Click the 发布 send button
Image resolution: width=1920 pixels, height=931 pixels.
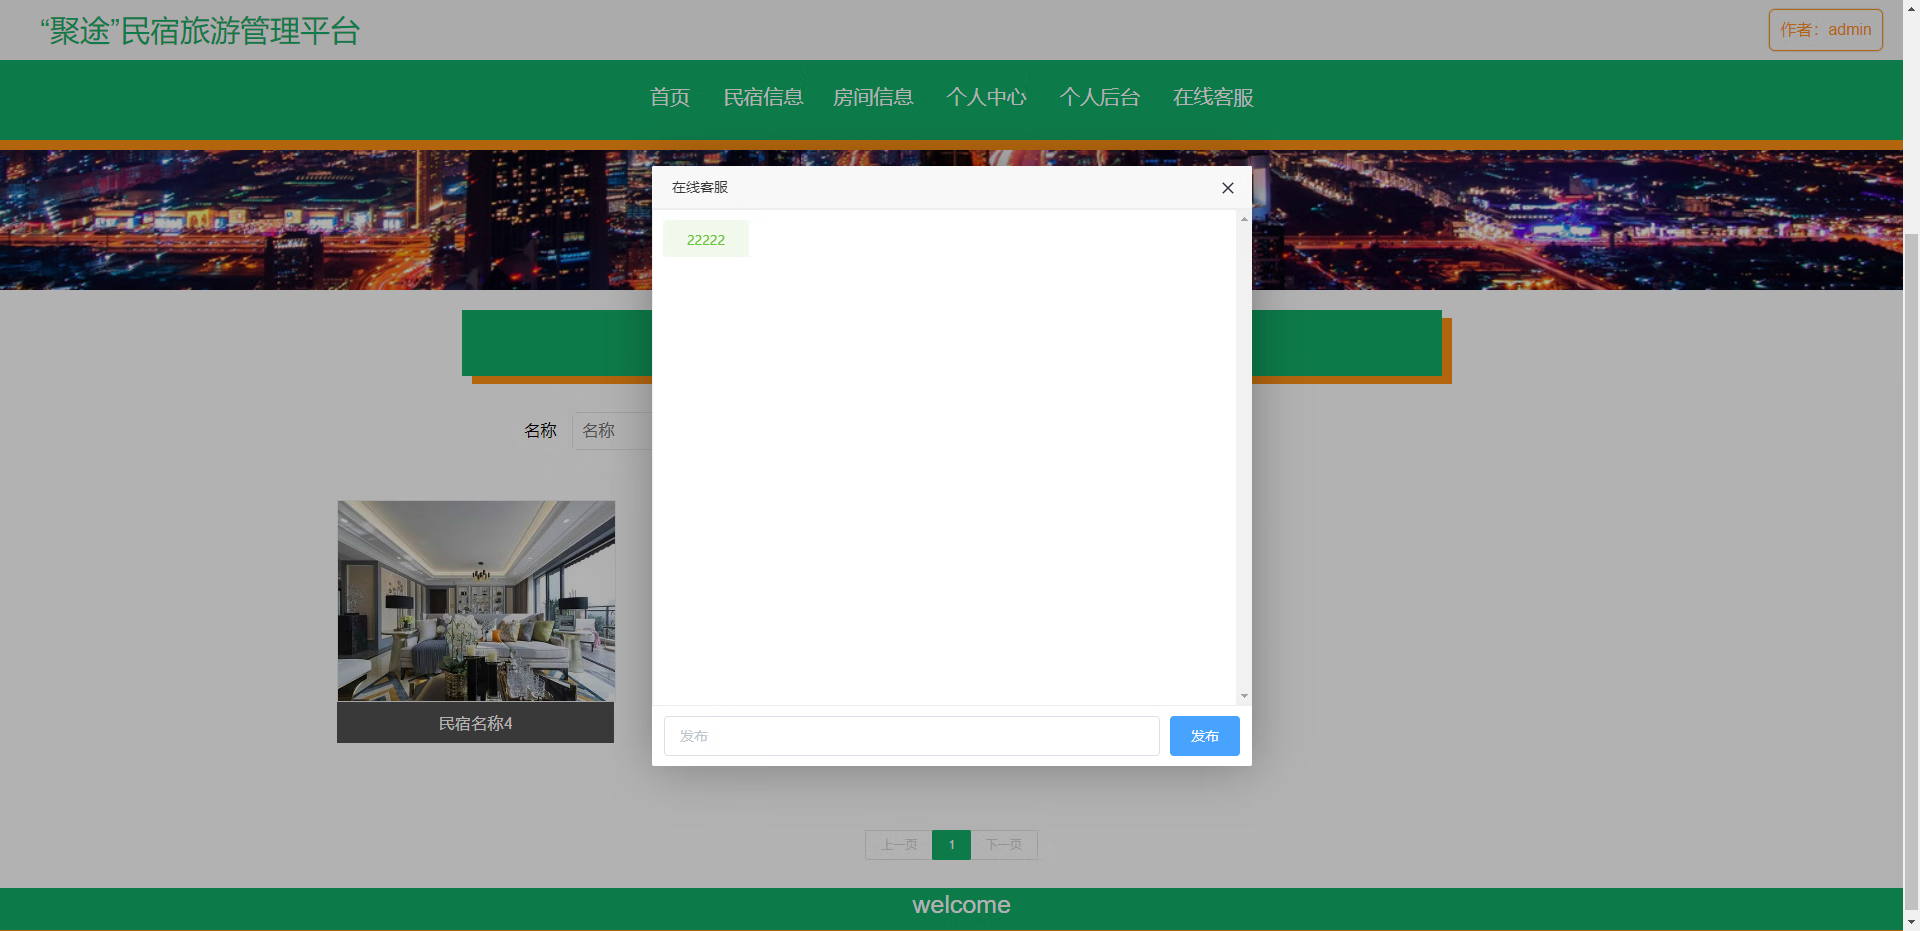click(x=1203, y=735)
